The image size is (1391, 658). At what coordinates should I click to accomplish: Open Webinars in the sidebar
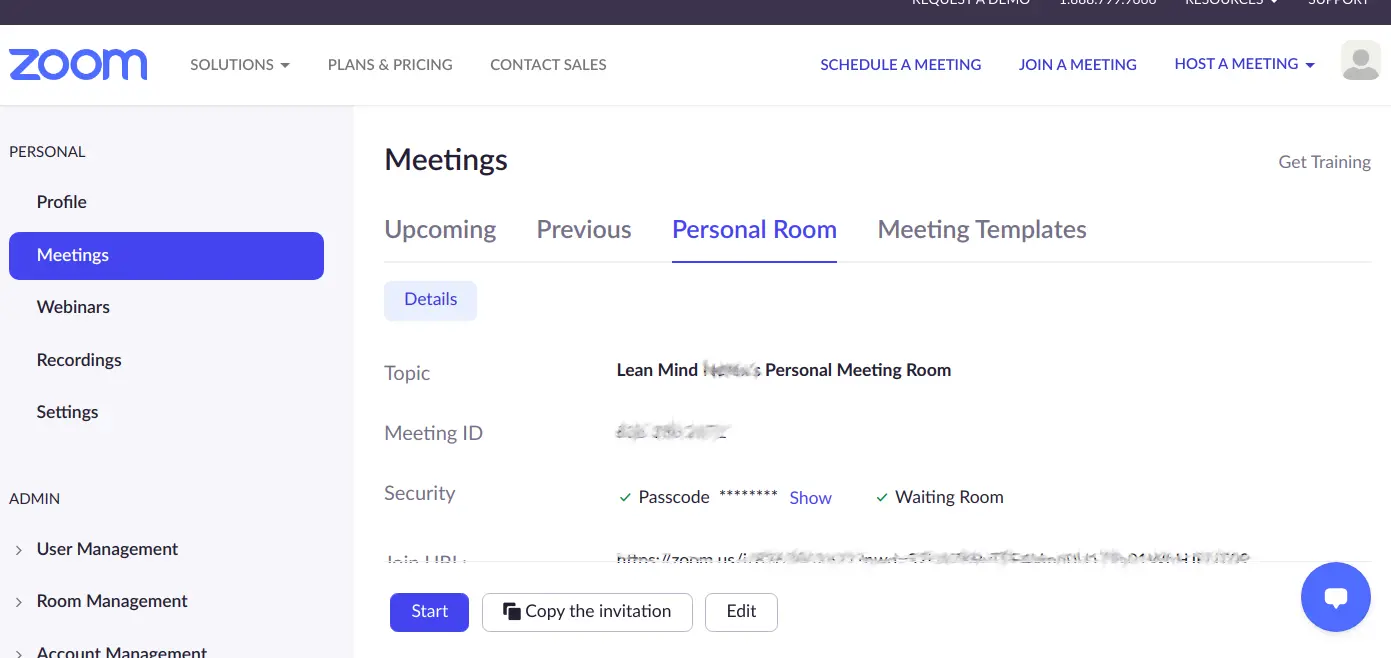(73, 307)
